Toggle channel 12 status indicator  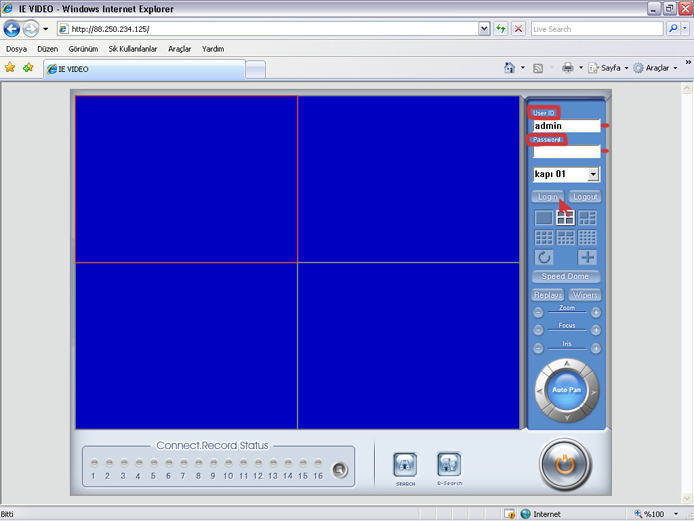click(x=258, y=463)
